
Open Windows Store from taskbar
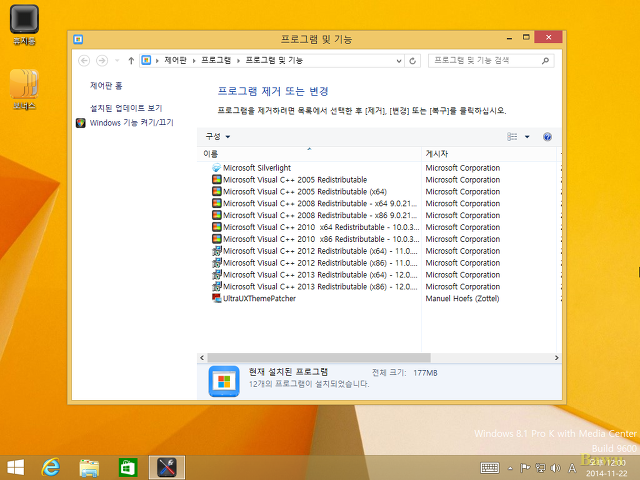pos(128,468)
